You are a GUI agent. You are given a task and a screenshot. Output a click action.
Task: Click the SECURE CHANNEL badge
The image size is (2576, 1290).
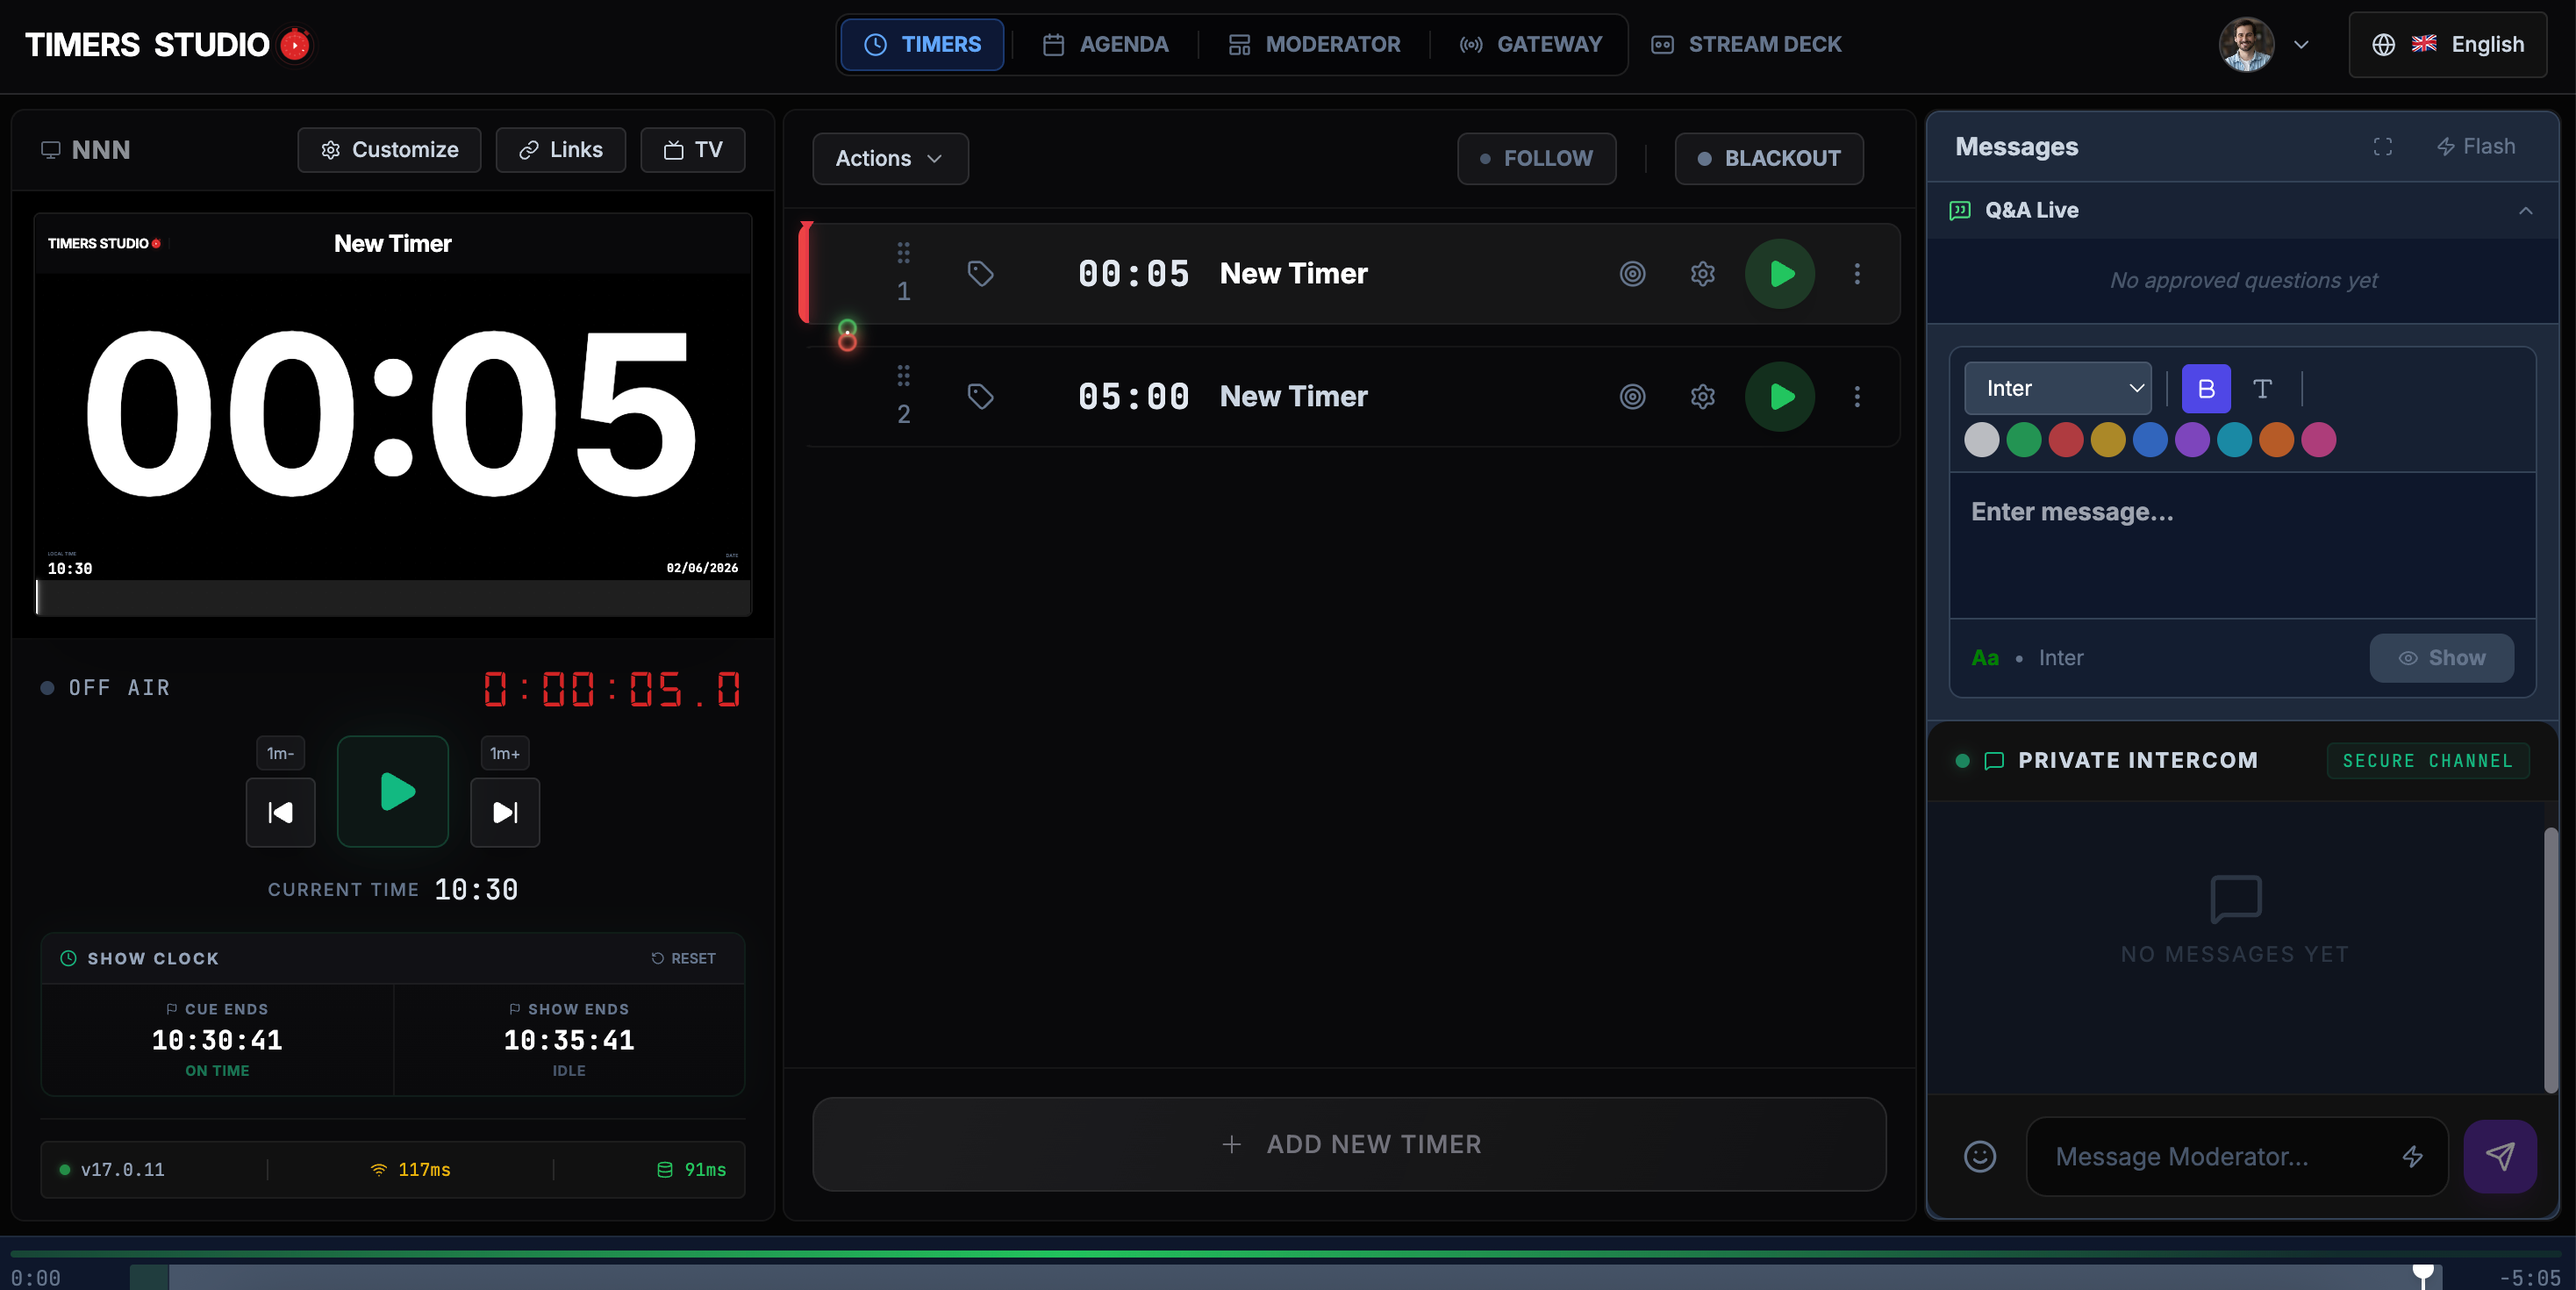pyautogui.click(x=2427, y=761)
